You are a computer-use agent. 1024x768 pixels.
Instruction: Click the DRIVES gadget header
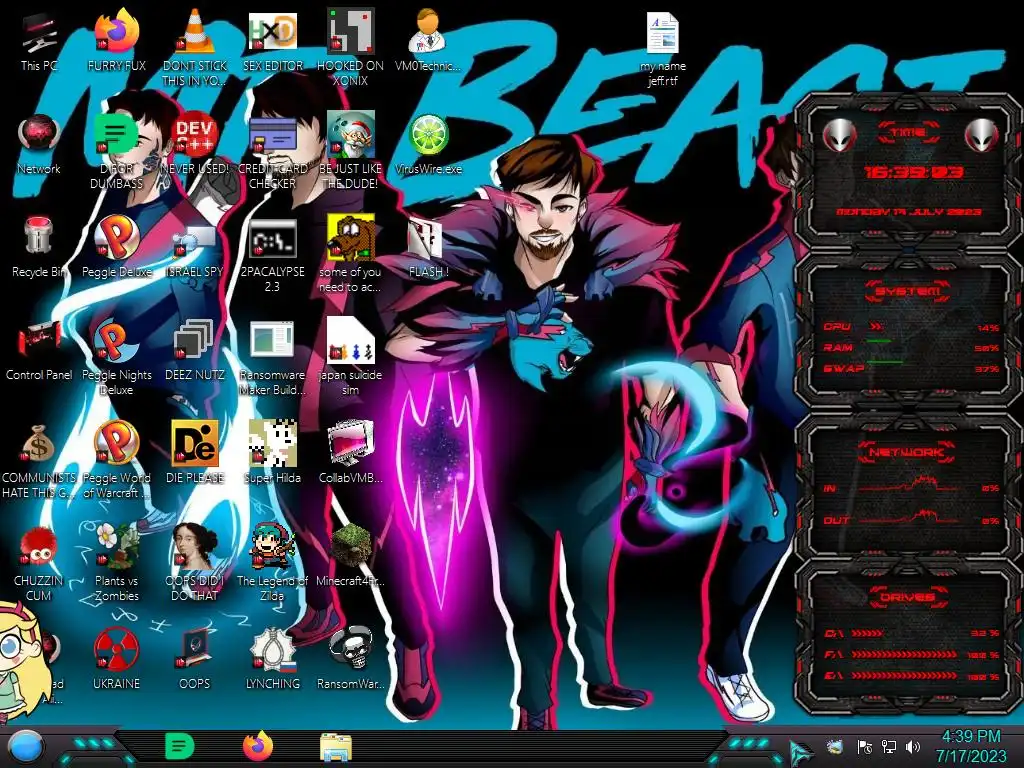906,597
